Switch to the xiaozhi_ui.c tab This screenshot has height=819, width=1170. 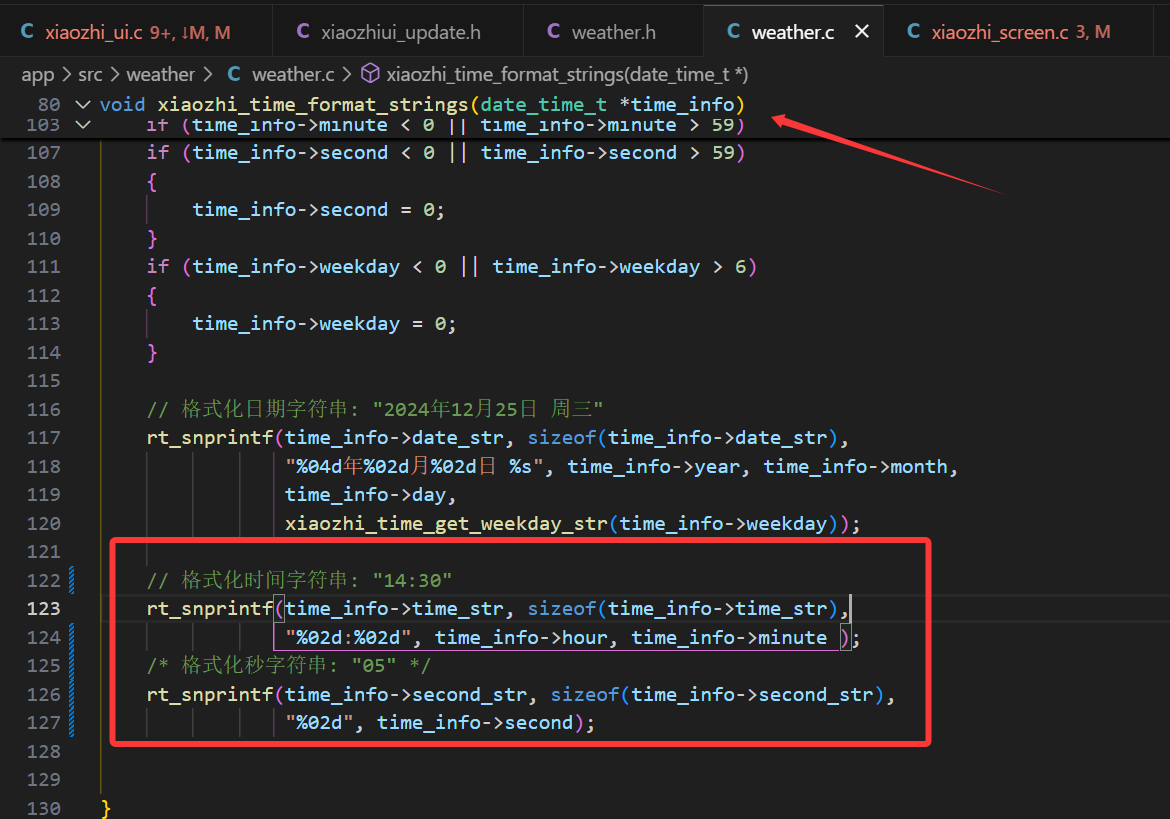pyautogui.click(x=136, y=32)
